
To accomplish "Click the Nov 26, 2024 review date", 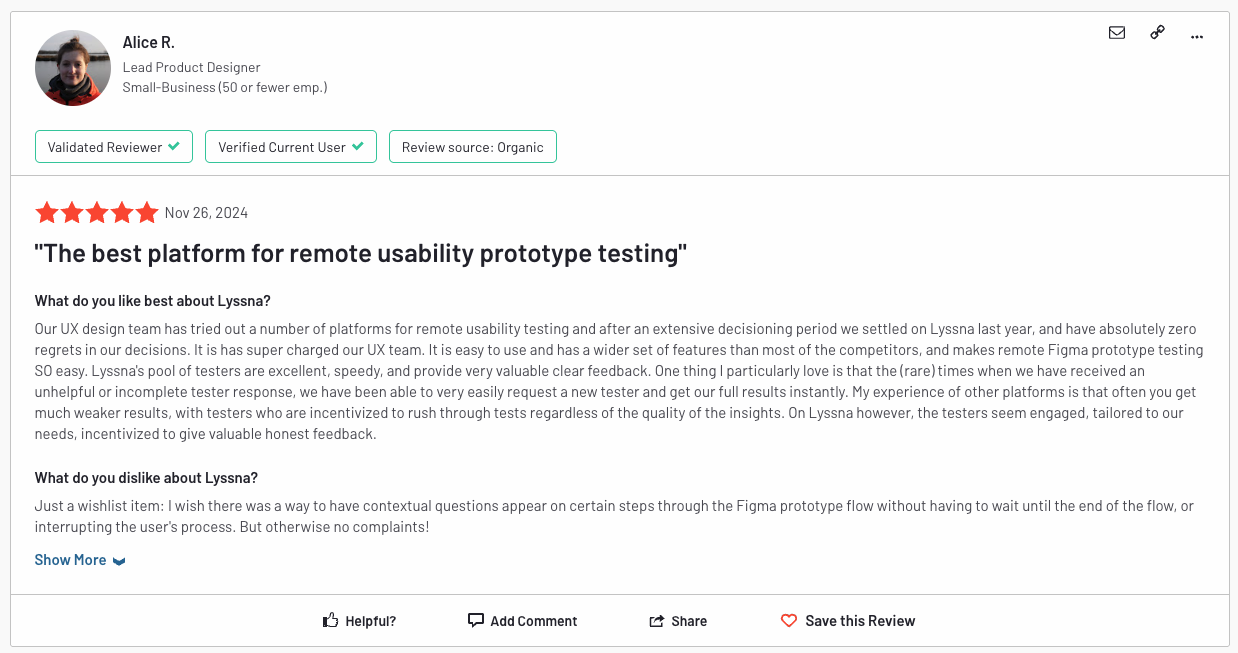I will (206, 213).
